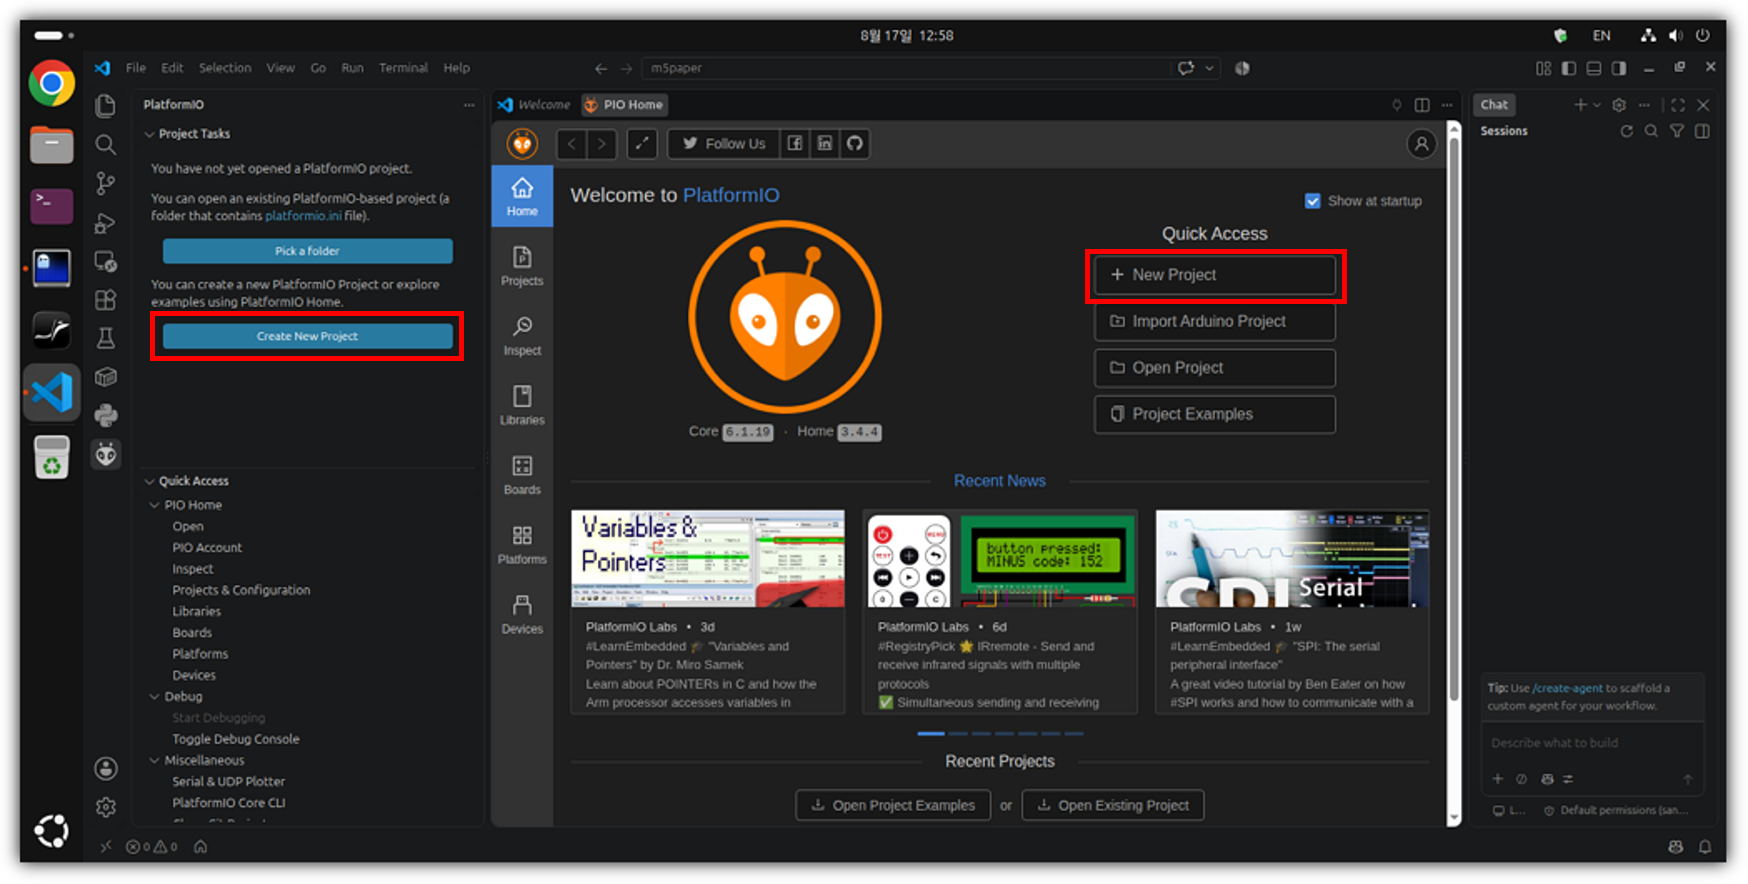Open PlatformIO Facebook page icon

pos(795,144)
